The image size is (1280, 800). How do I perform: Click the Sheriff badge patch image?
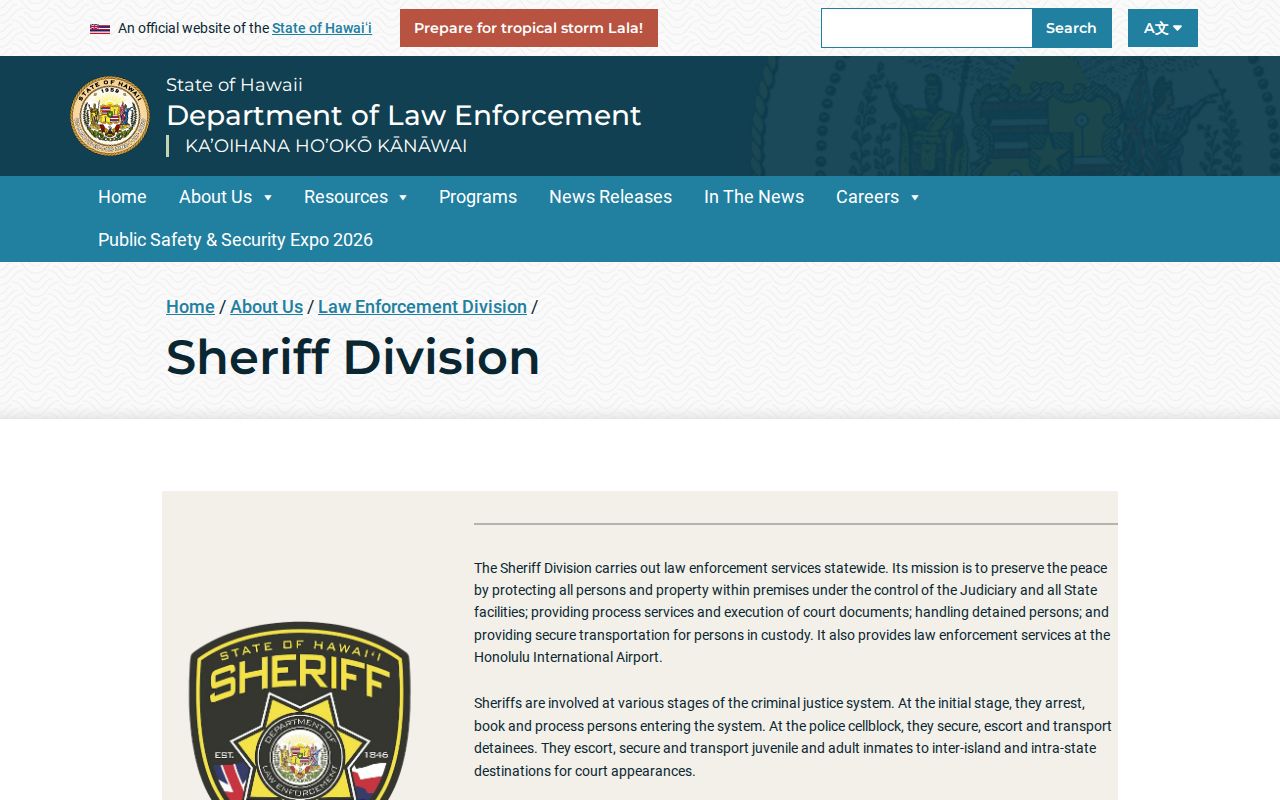point(300,711)
